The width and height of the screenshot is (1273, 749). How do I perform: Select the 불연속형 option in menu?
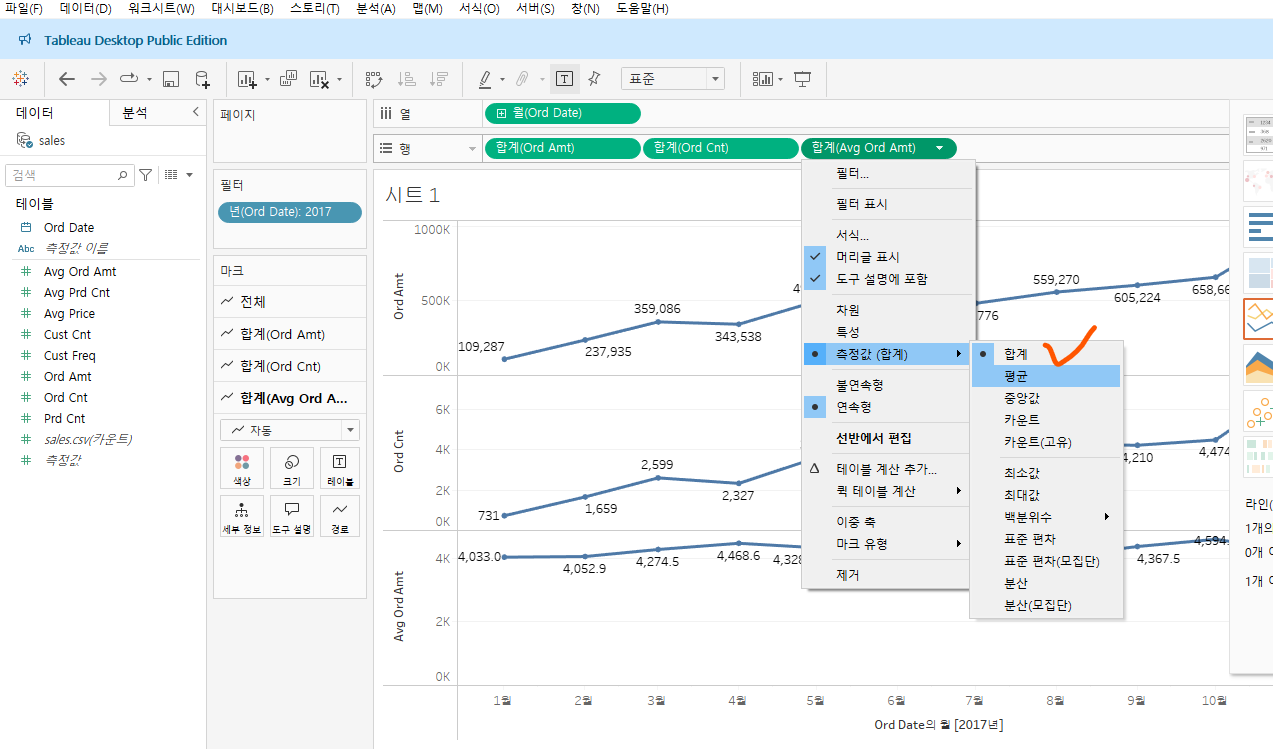pyautogui.click(x=888, y=385)
